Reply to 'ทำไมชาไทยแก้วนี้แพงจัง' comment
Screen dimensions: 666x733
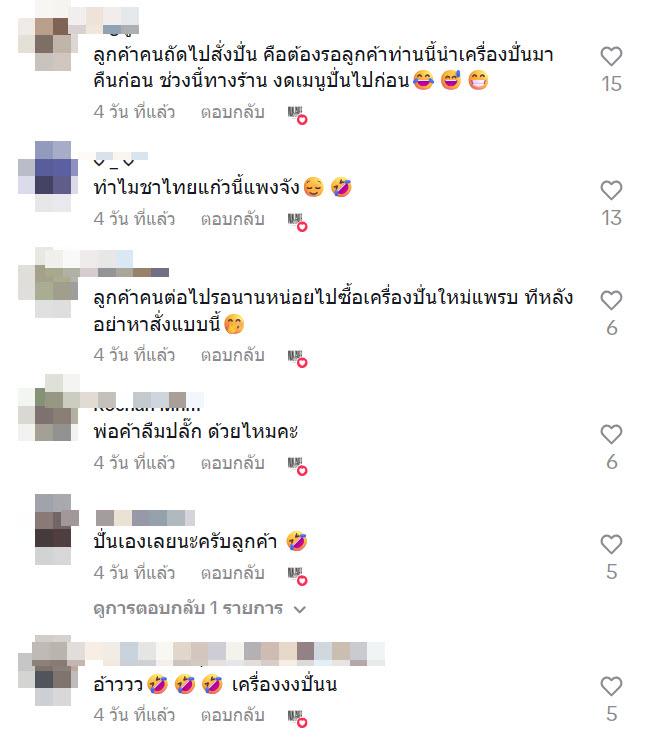point(232,219)
